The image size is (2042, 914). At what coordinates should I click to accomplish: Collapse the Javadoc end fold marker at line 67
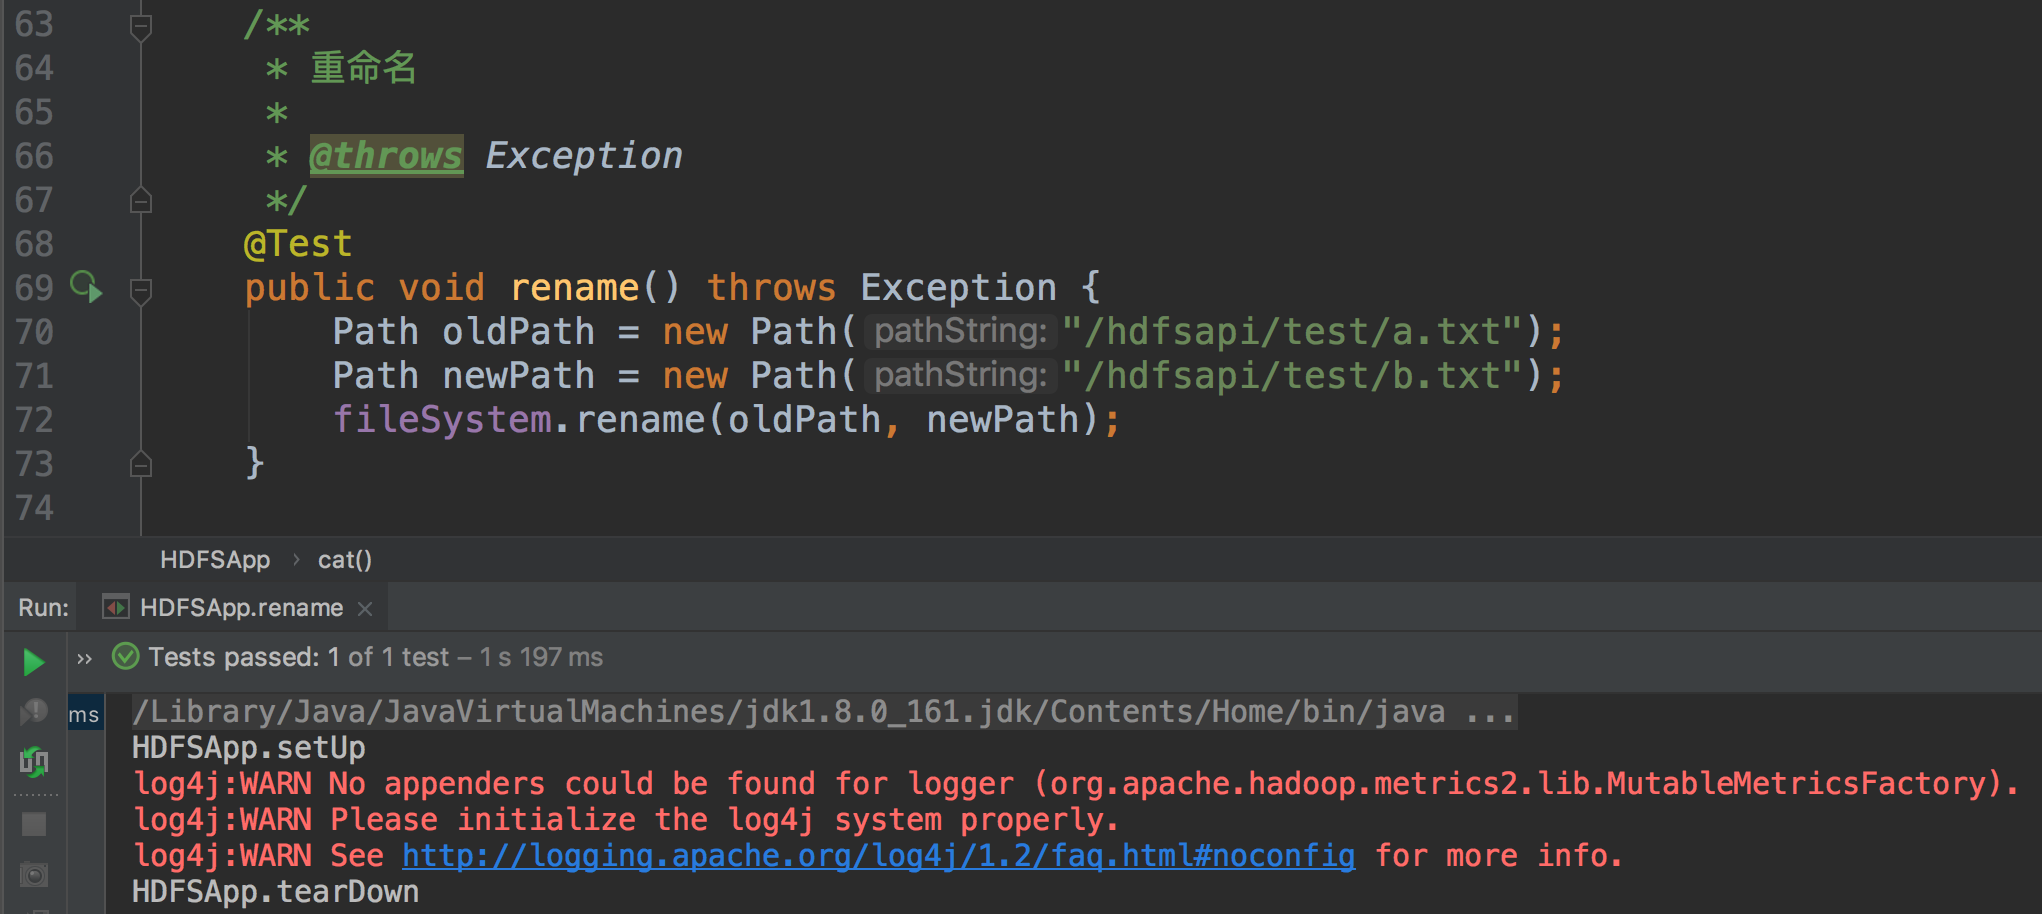[141, 200]
